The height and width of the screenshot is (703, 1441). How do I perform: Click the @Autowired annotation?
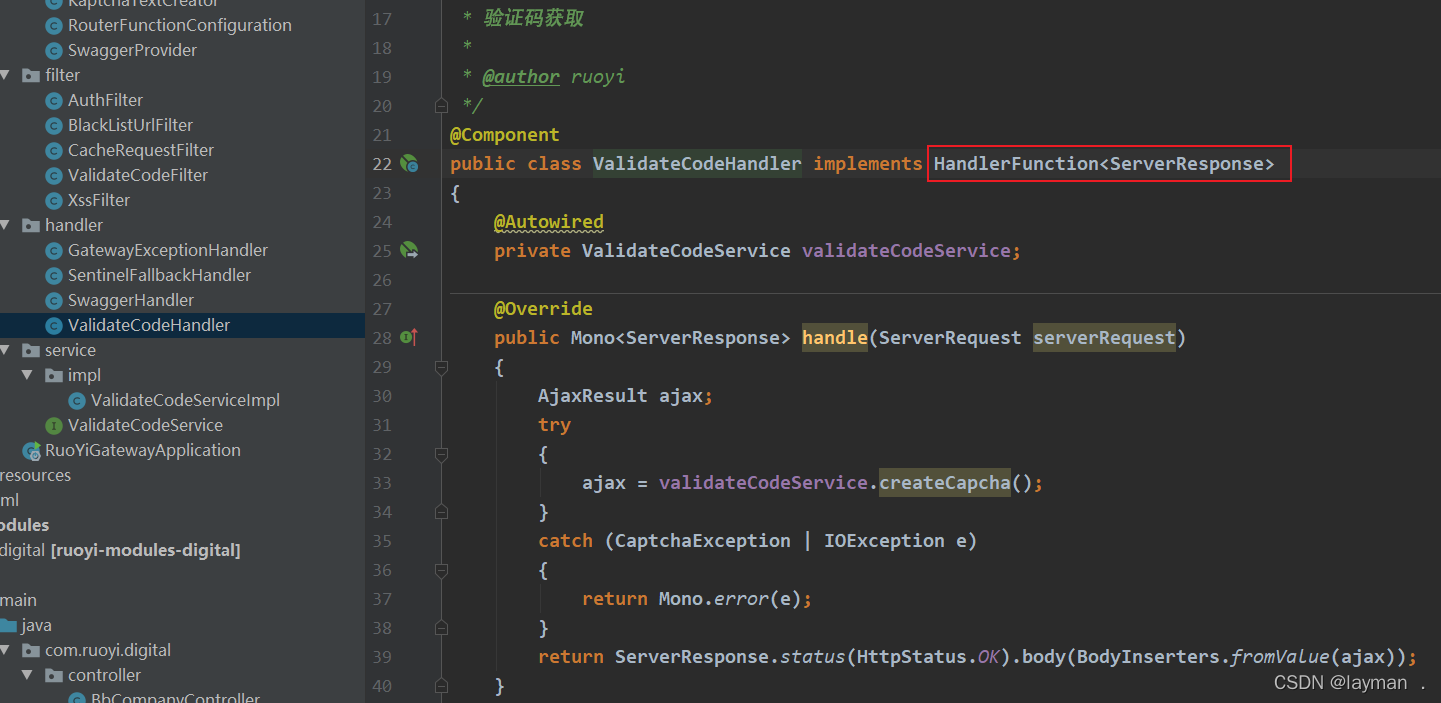click(549, 221)
